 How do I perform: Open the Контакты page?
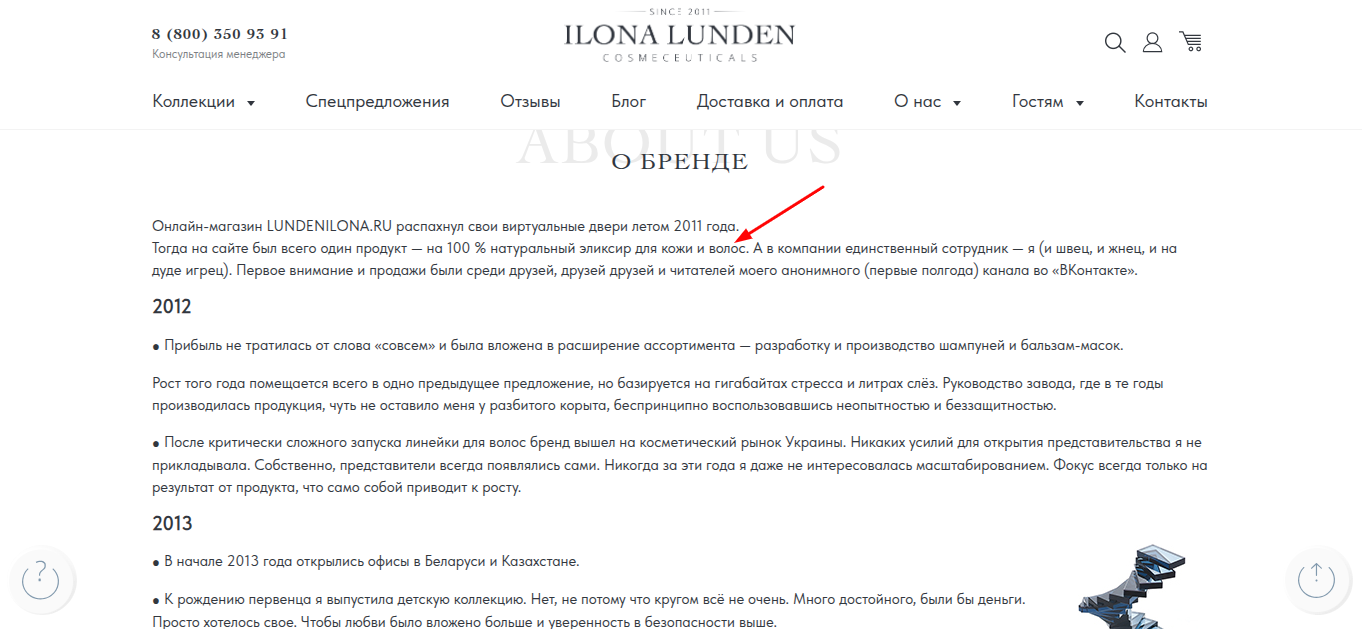point(1171,101)
